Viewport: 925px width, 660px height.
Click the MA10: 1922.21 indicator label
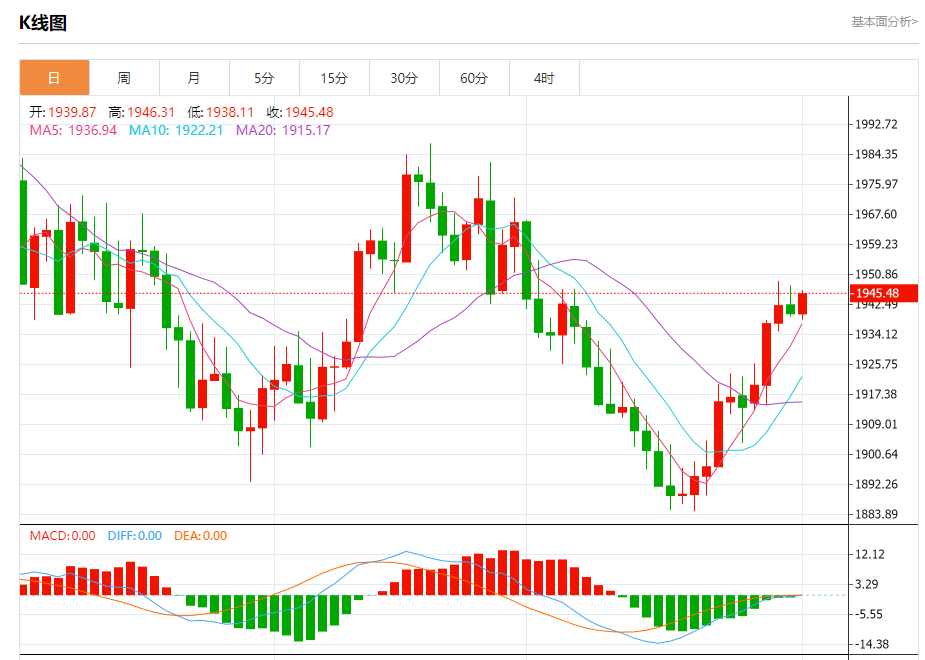point(176,130)
